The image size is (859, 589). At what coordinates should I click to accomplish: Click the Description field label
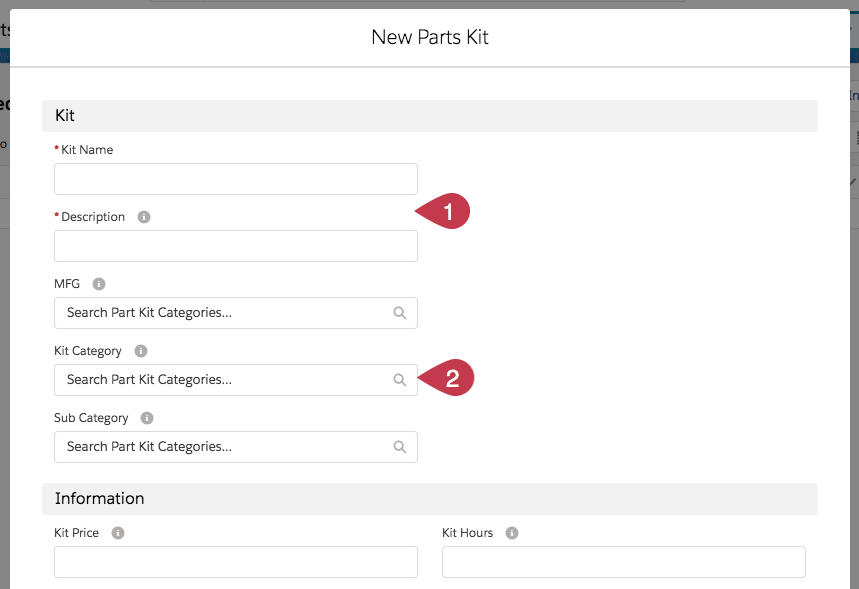pos(93,217)
